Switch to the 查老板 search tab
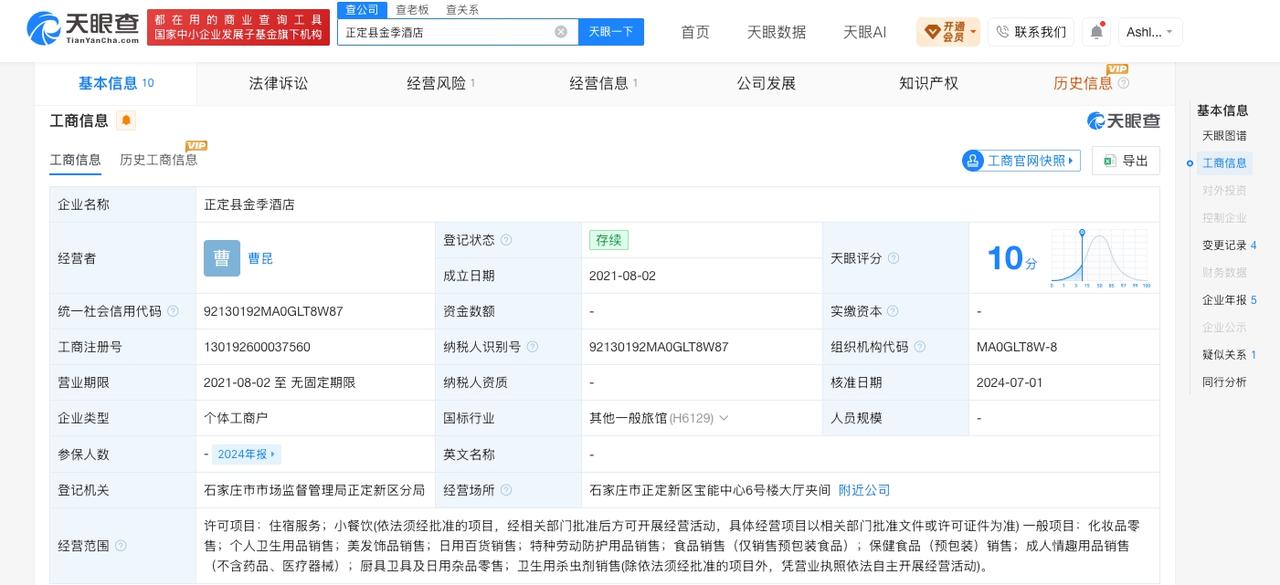The image size is (1280, 585). (x=412, y=9)
